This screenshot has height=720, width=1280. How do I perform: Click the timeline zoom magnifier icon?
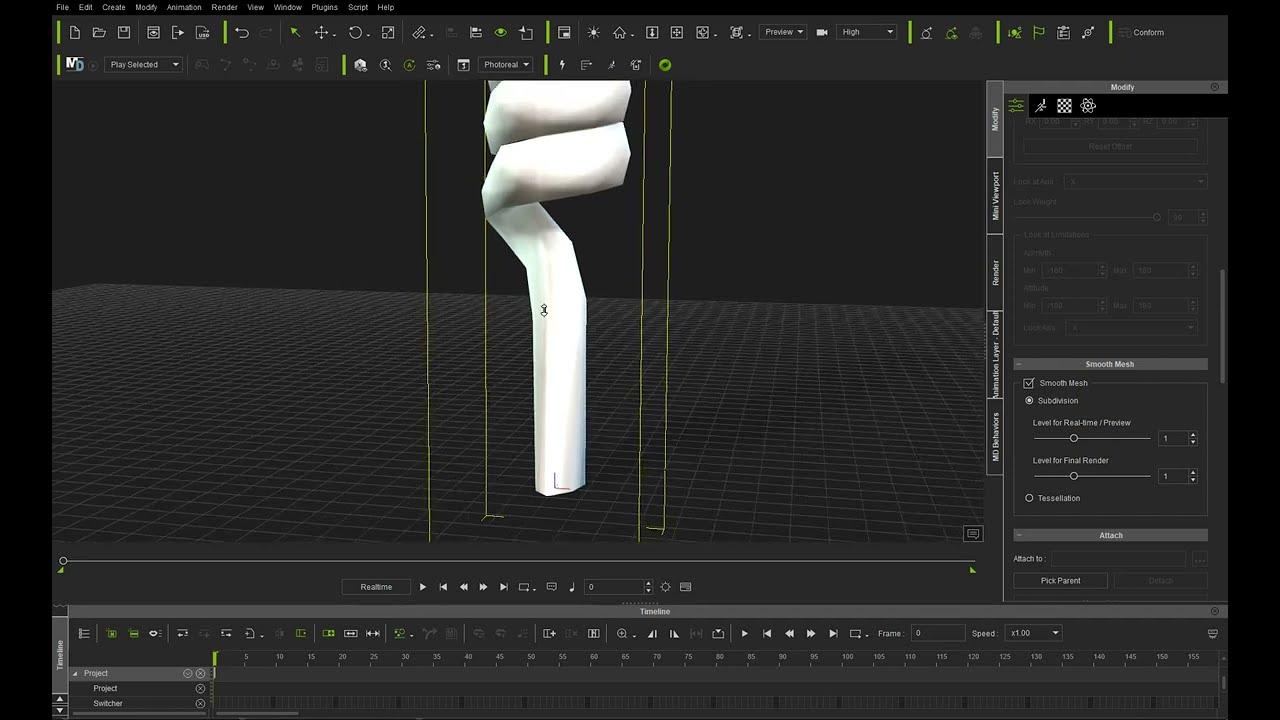point(623,633)
